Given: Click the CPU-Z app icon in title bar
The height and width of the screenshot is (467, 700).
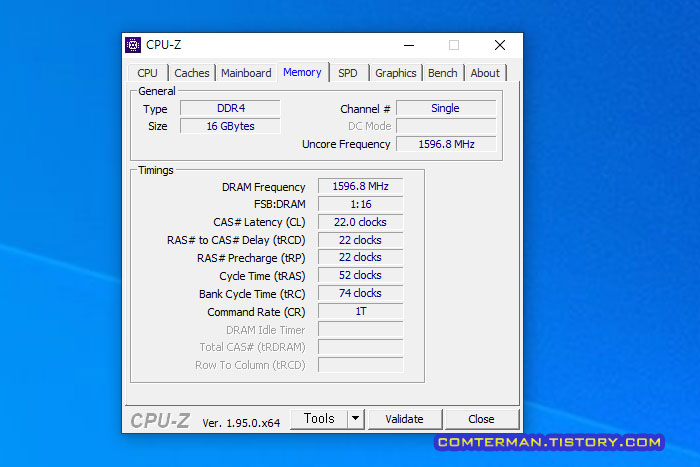Looking at the screenshot, I should [133, 45].
